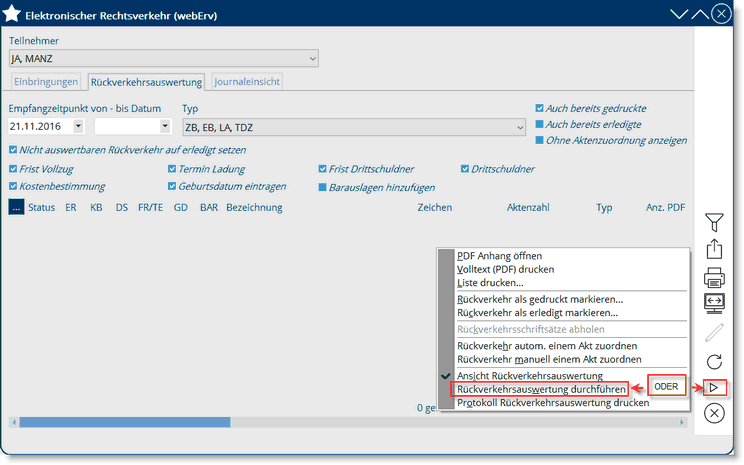Toggle 'Auch bereits gedruckte' checkbox
The image size is (744, 465).
pyautogui.click(x=539, y=108)
